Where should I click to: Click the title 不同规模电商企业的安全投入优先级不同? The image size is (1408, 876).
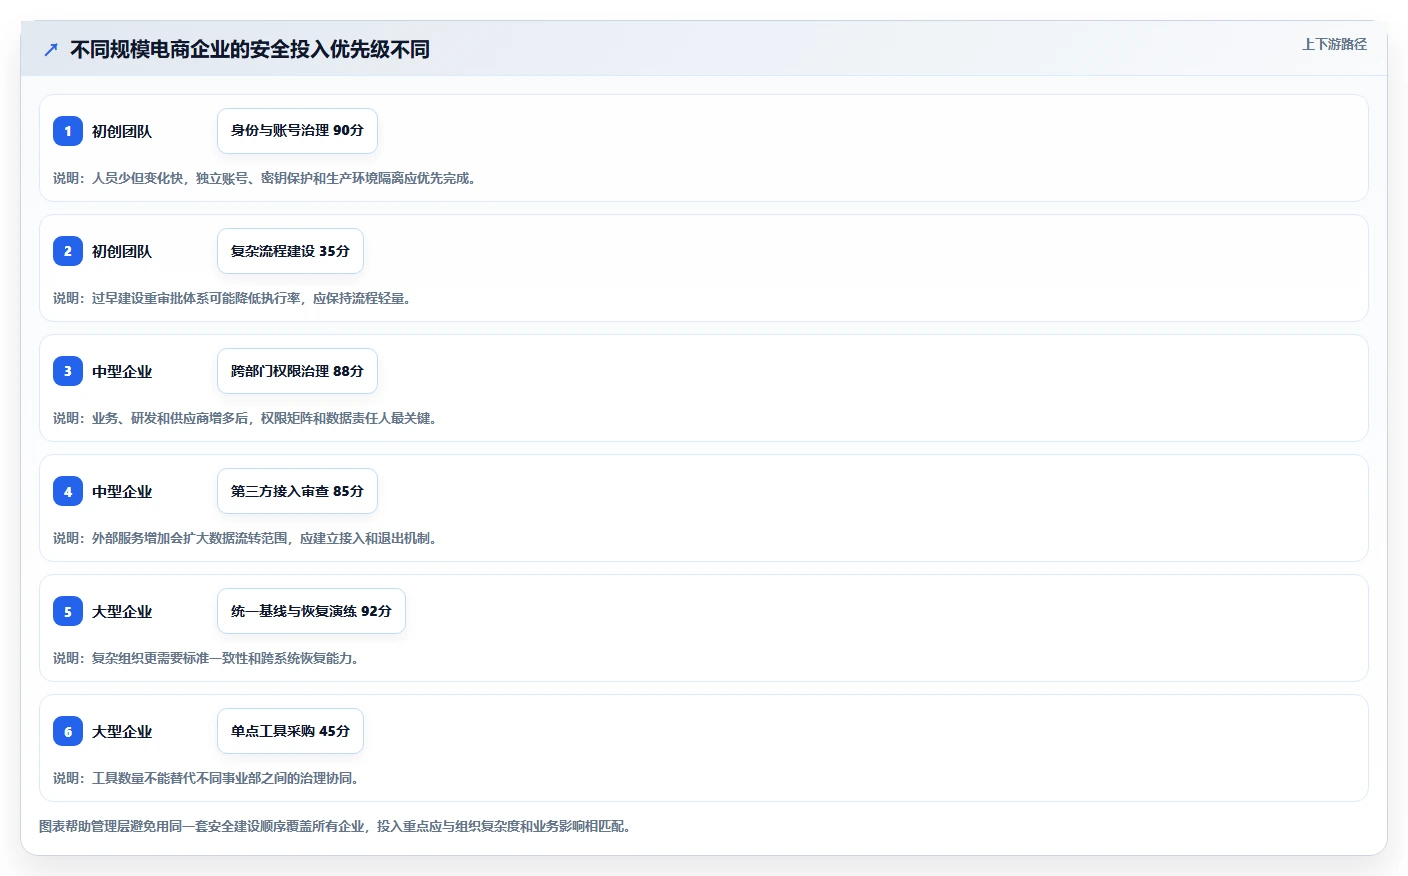tap(250, 49)
